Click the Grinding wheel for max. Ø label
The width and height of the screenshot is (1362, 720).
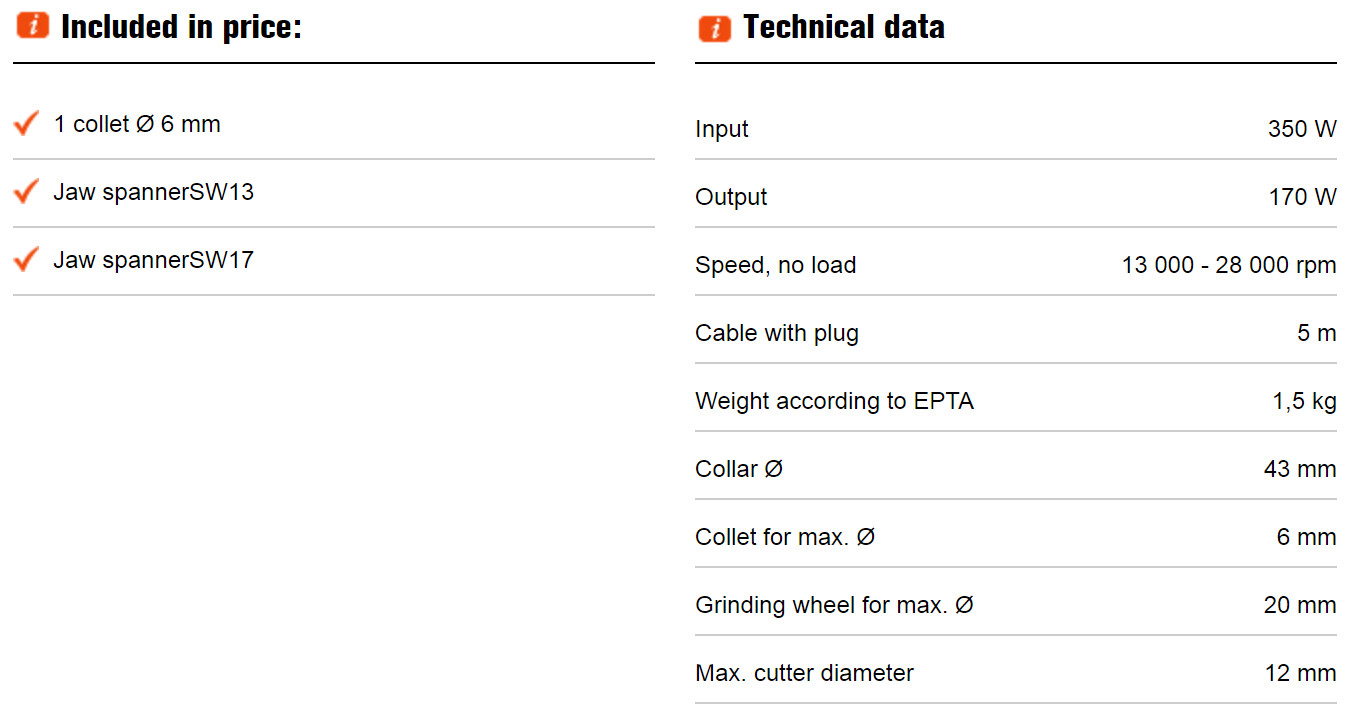pyautogui.click(x=835, y=605)
